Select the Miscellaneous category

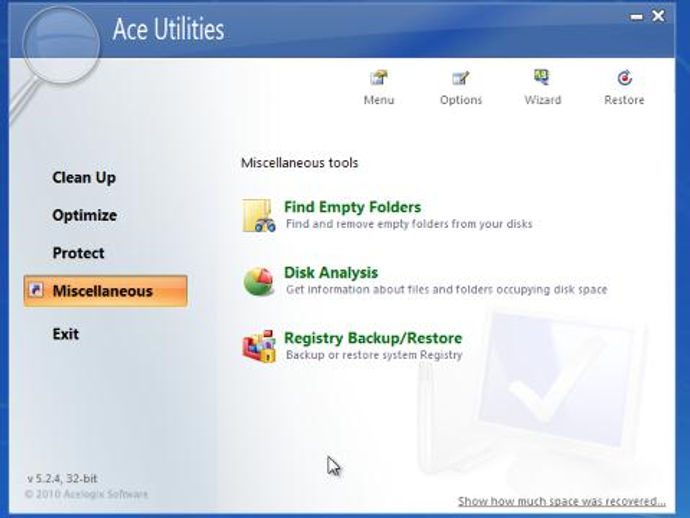pos(106,291)
